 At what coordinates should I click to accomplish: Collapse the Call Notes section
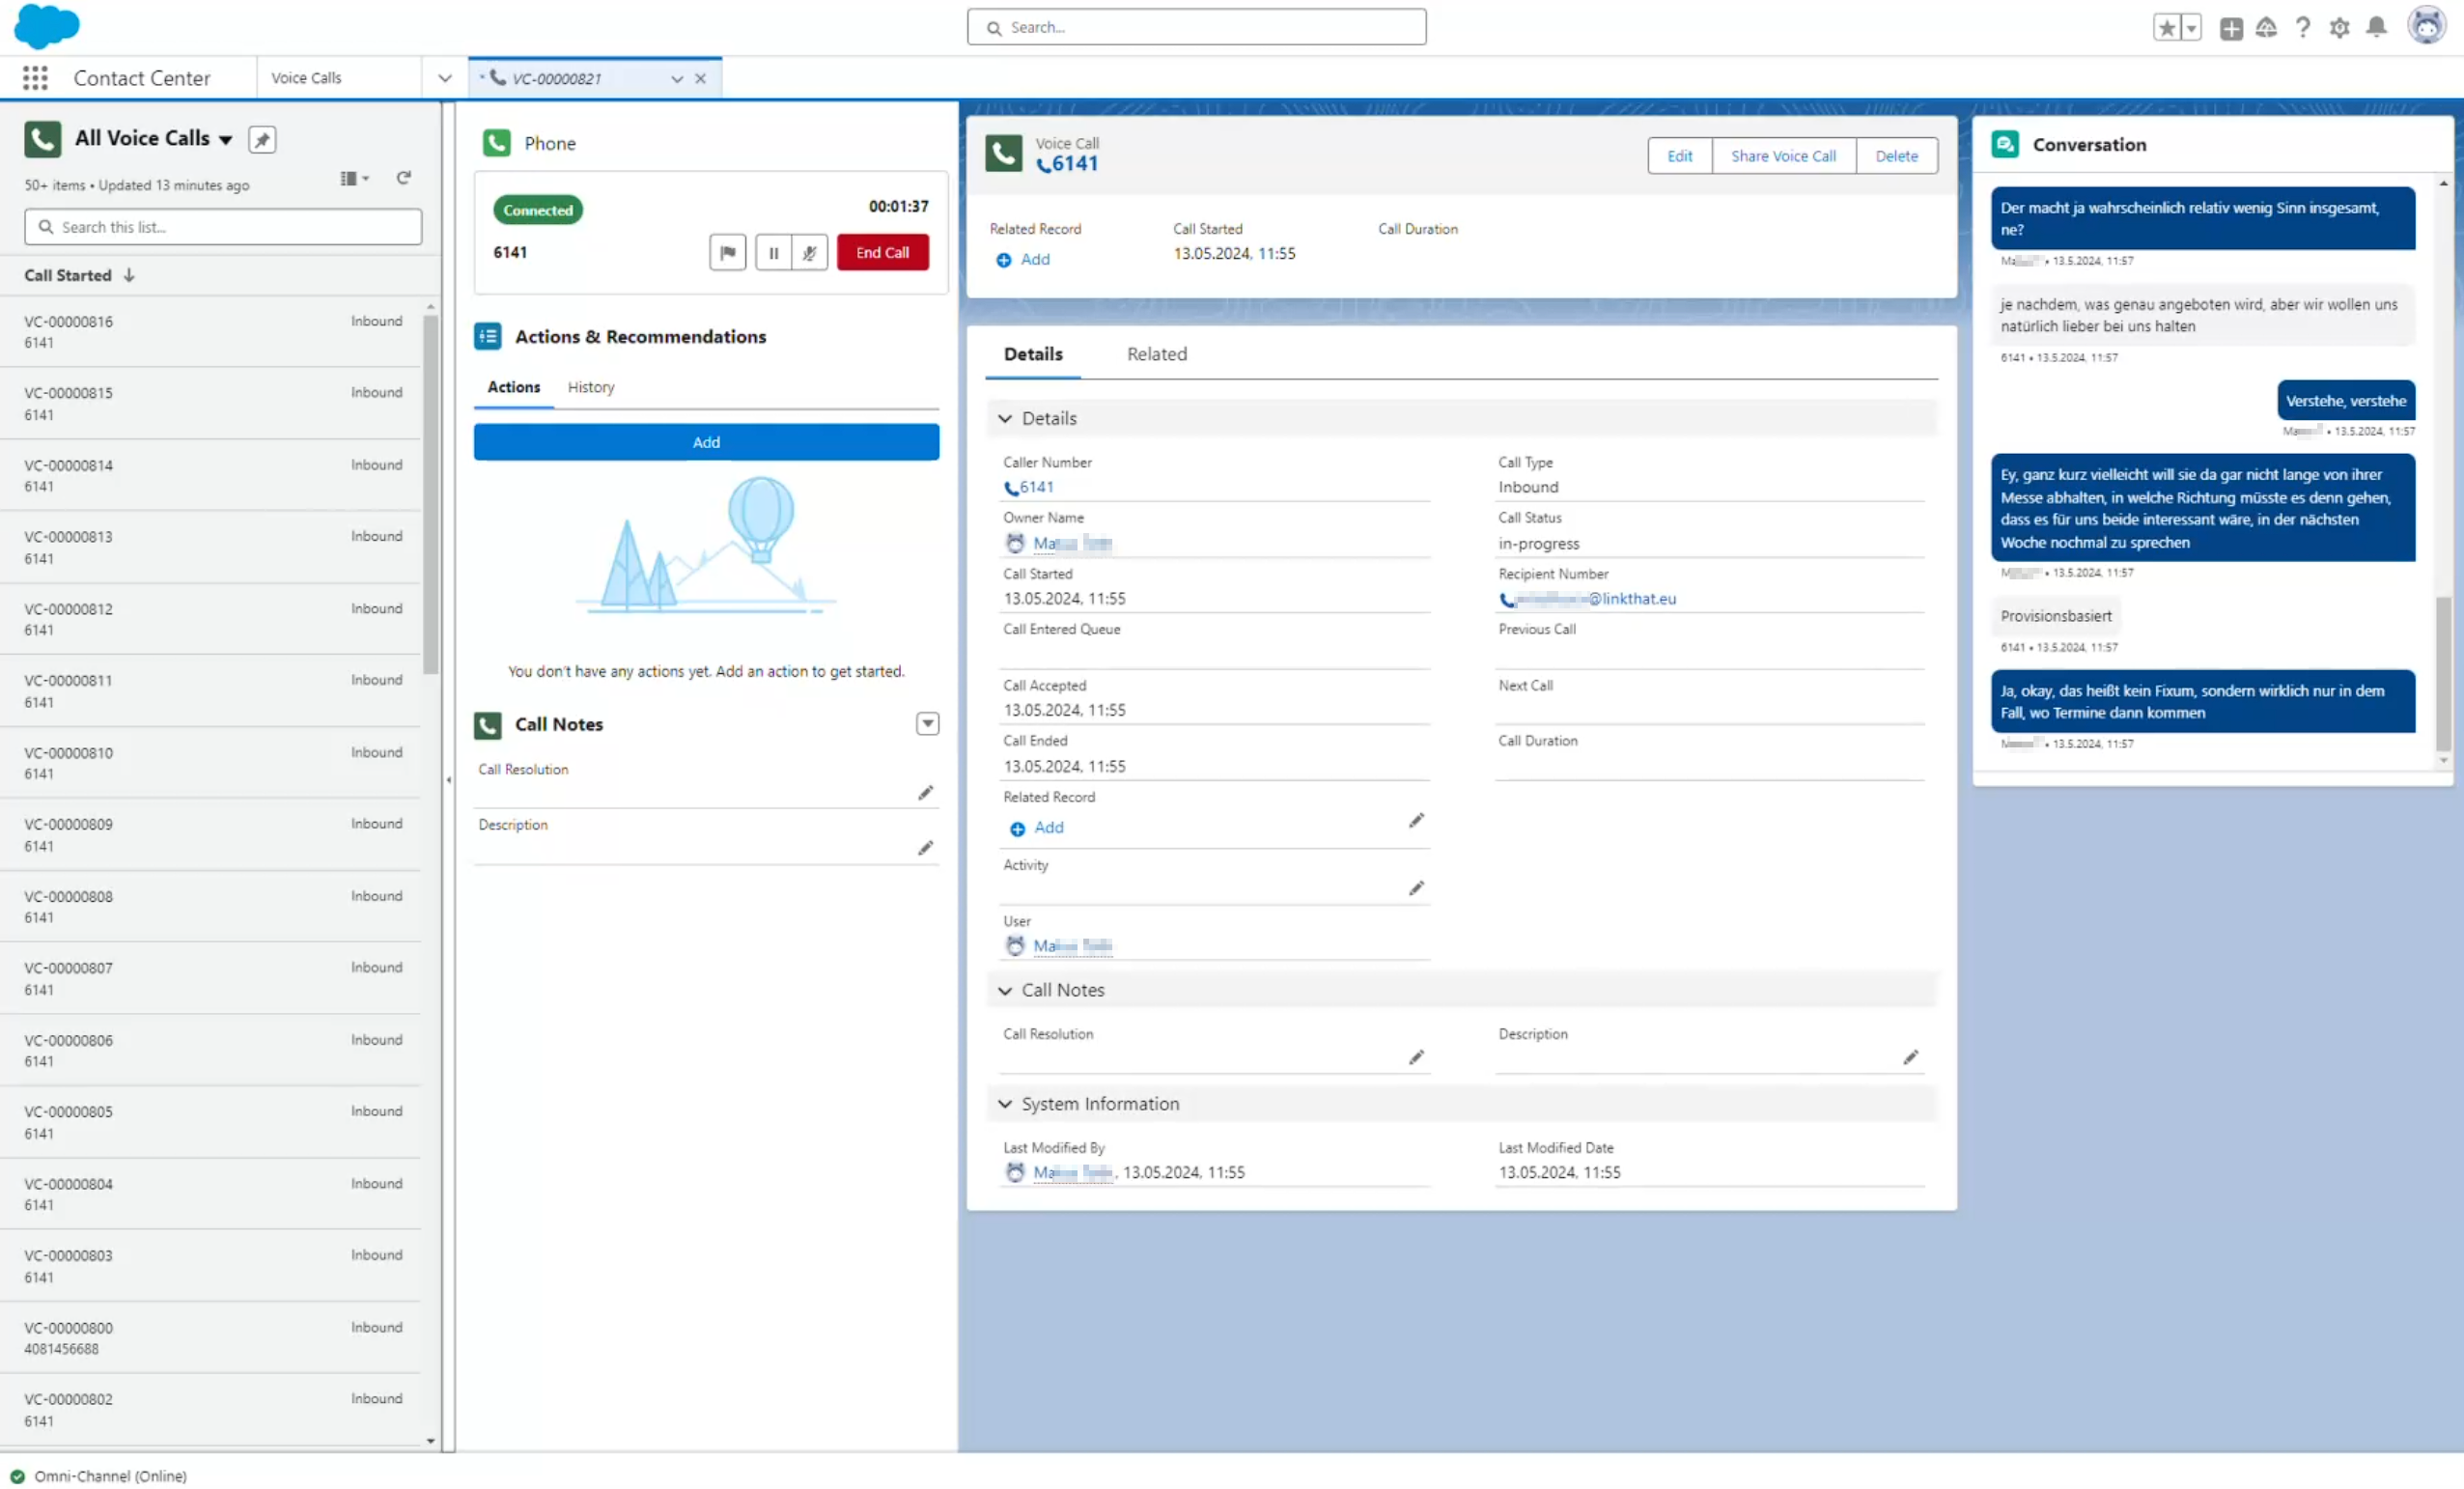pyautogui.click(x=1005, y=990)
